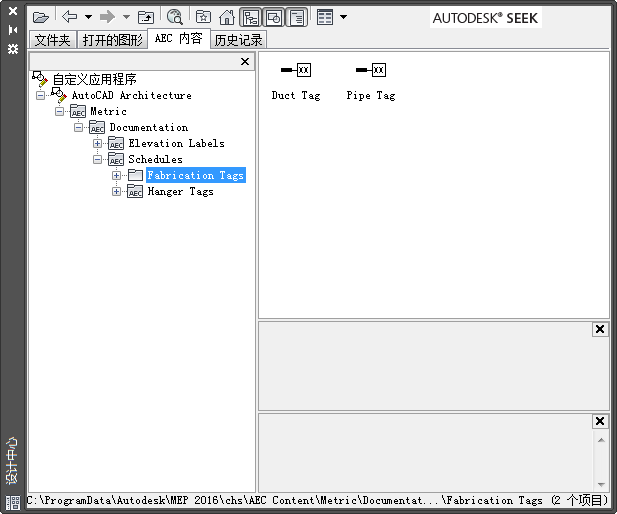Click the Views list icon
The image size is (617, 514).
325,17
